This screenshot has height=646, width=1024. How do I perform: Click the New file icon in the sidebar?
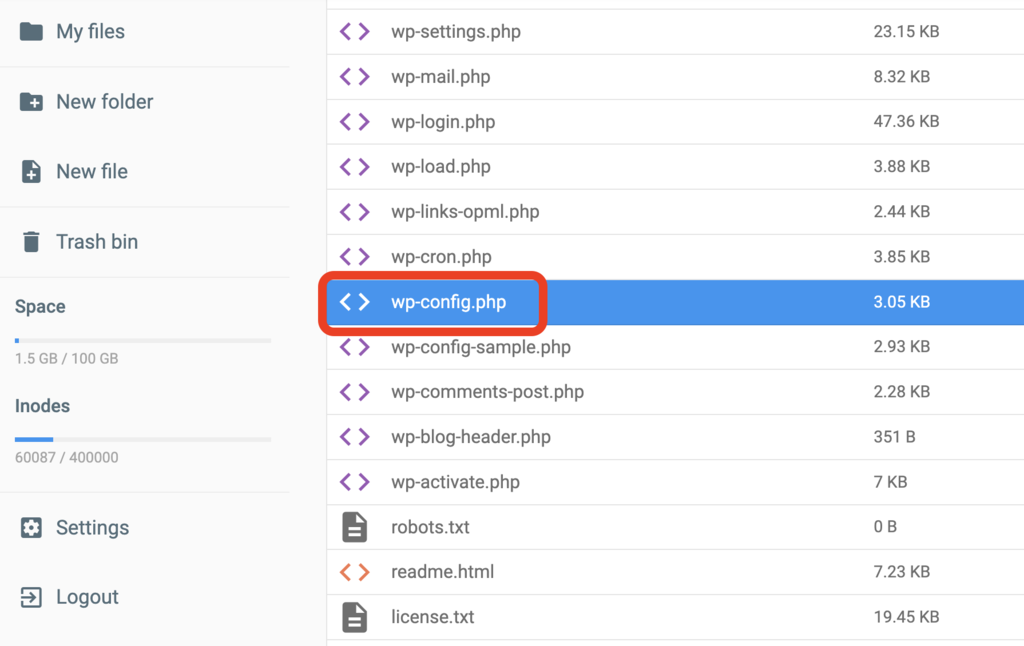(30, 171)
